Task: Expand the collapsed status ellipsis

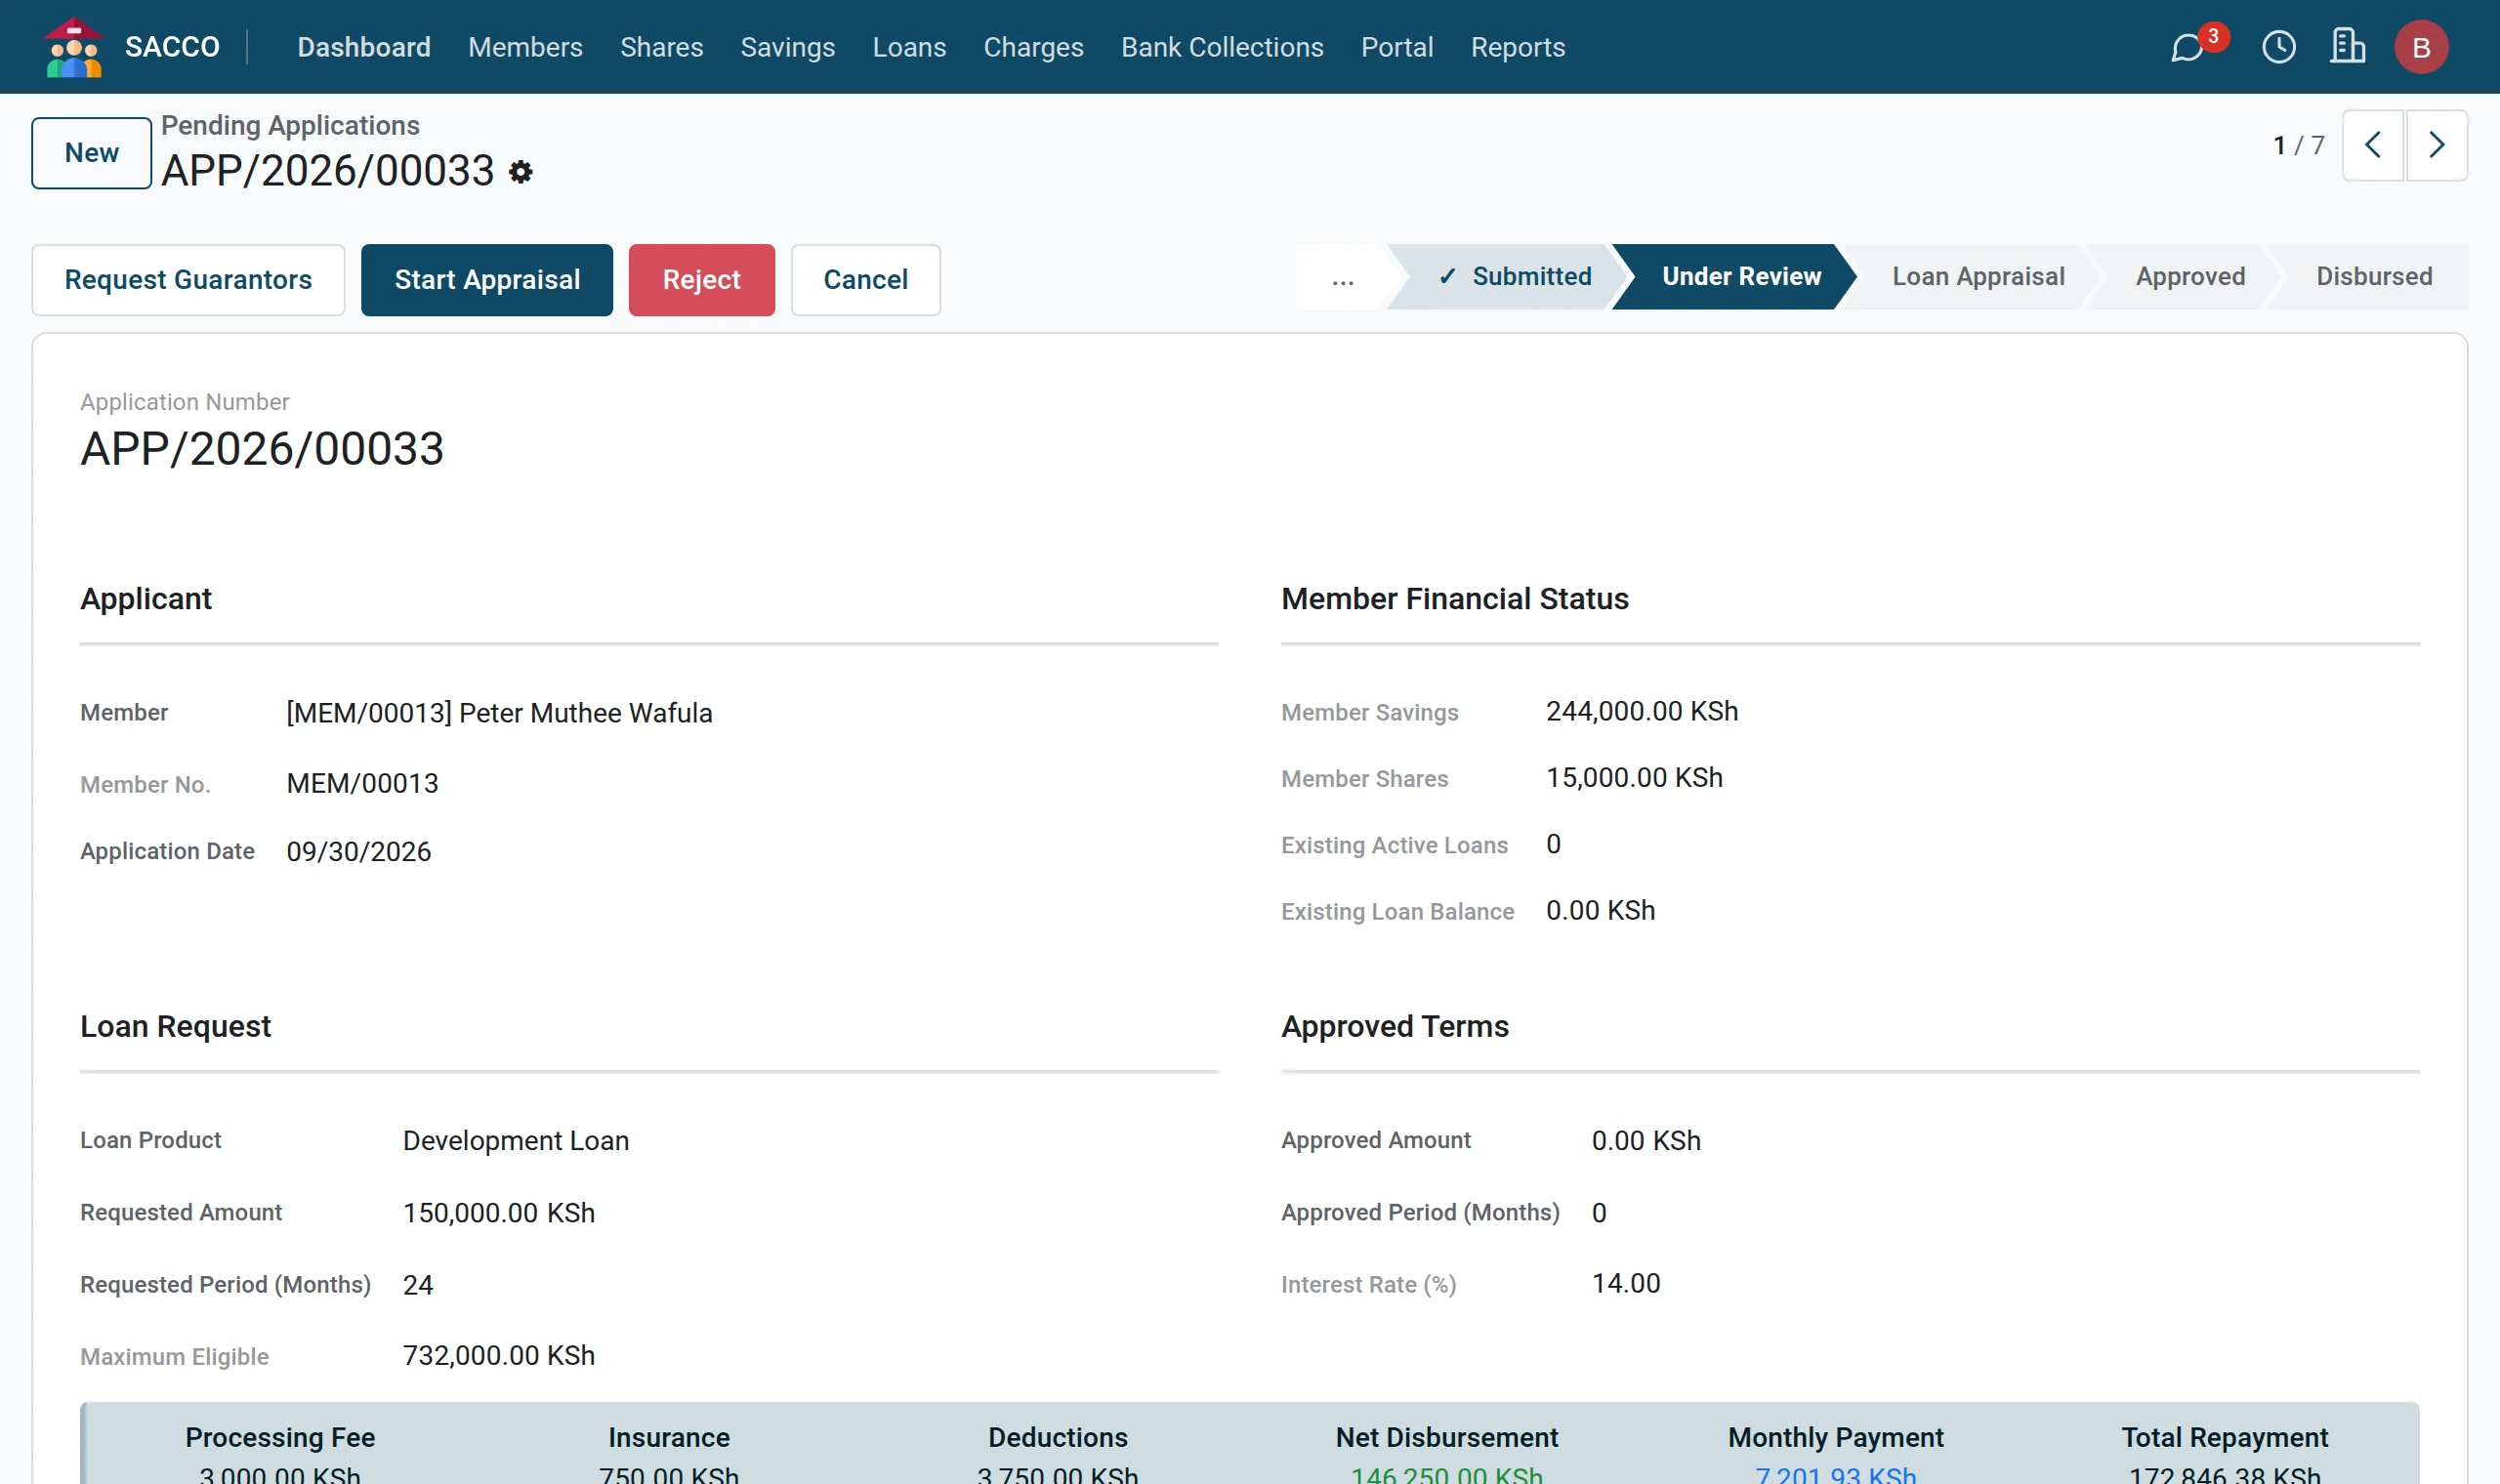Action: point(1342,277)
